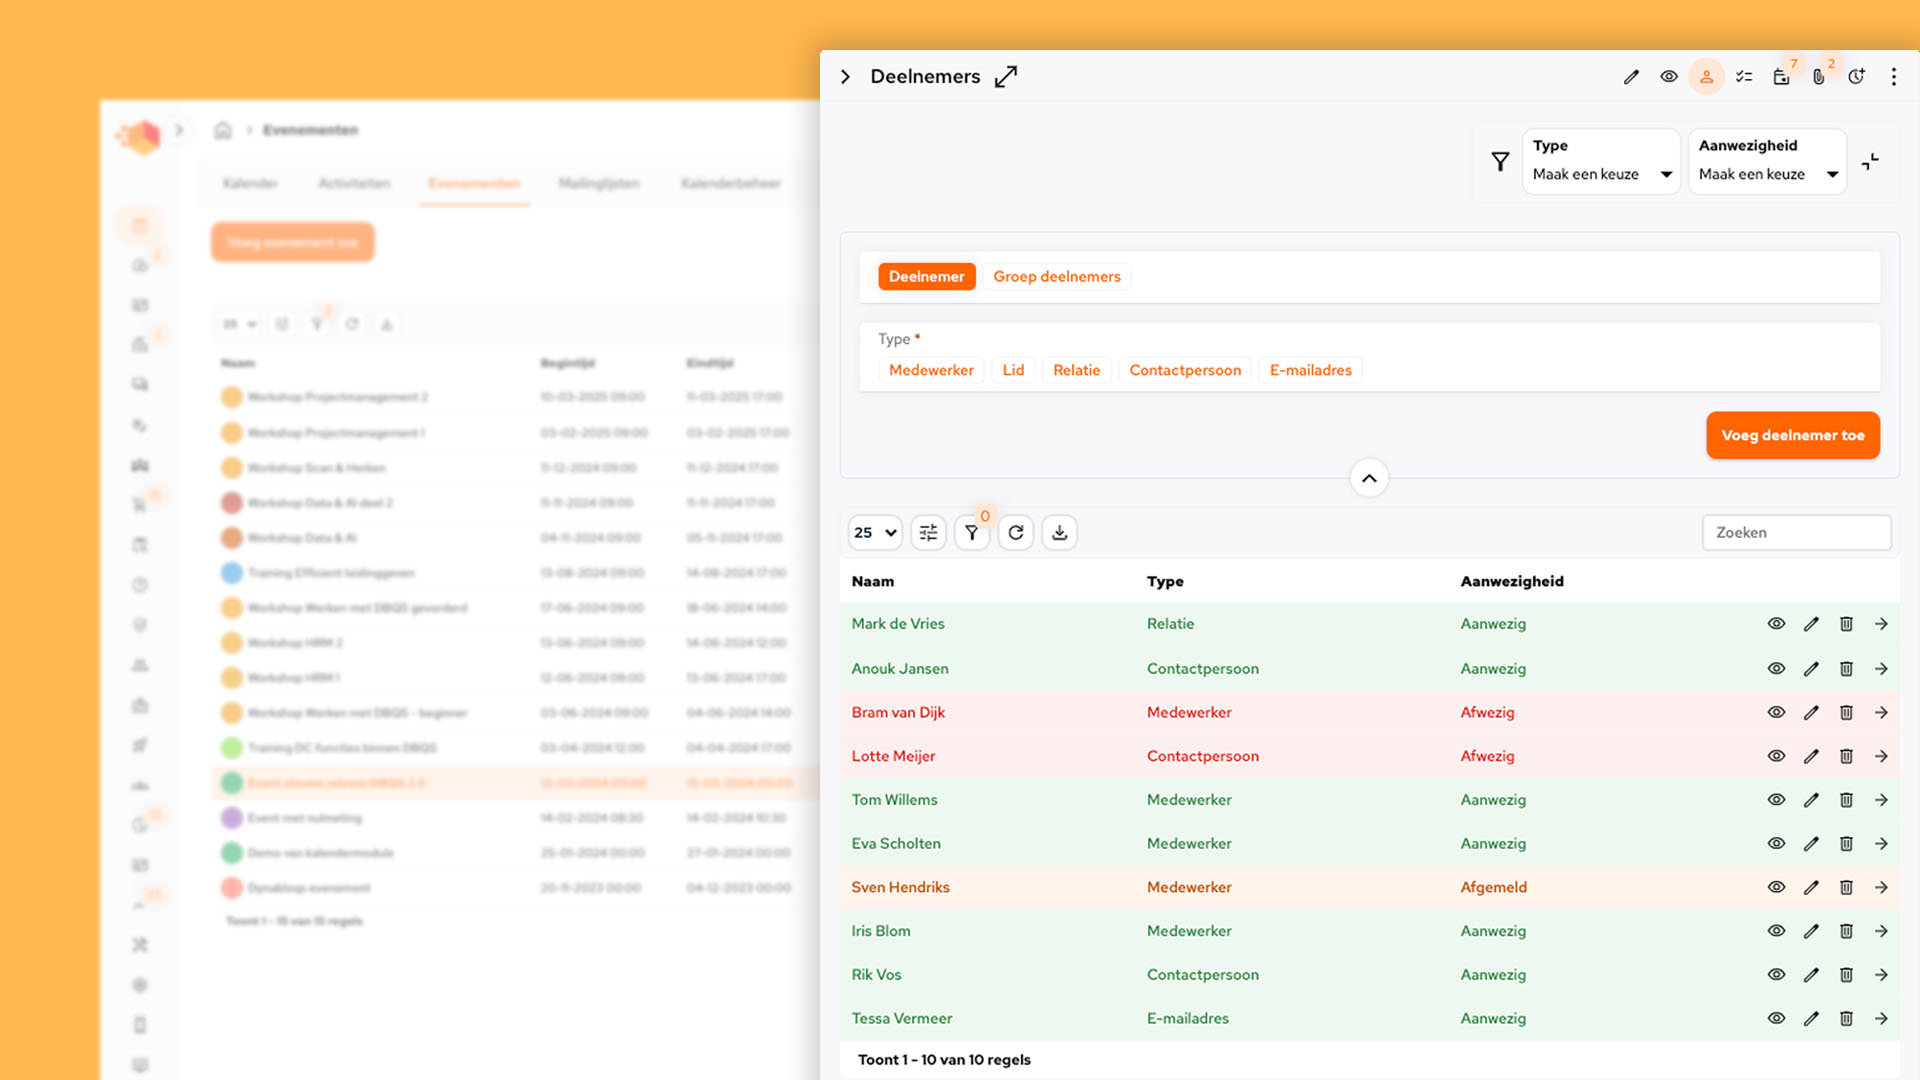Switch to Groep deelnemers option
The width and height of the screenshot is (1920, 1080).
coord(1056,277)
